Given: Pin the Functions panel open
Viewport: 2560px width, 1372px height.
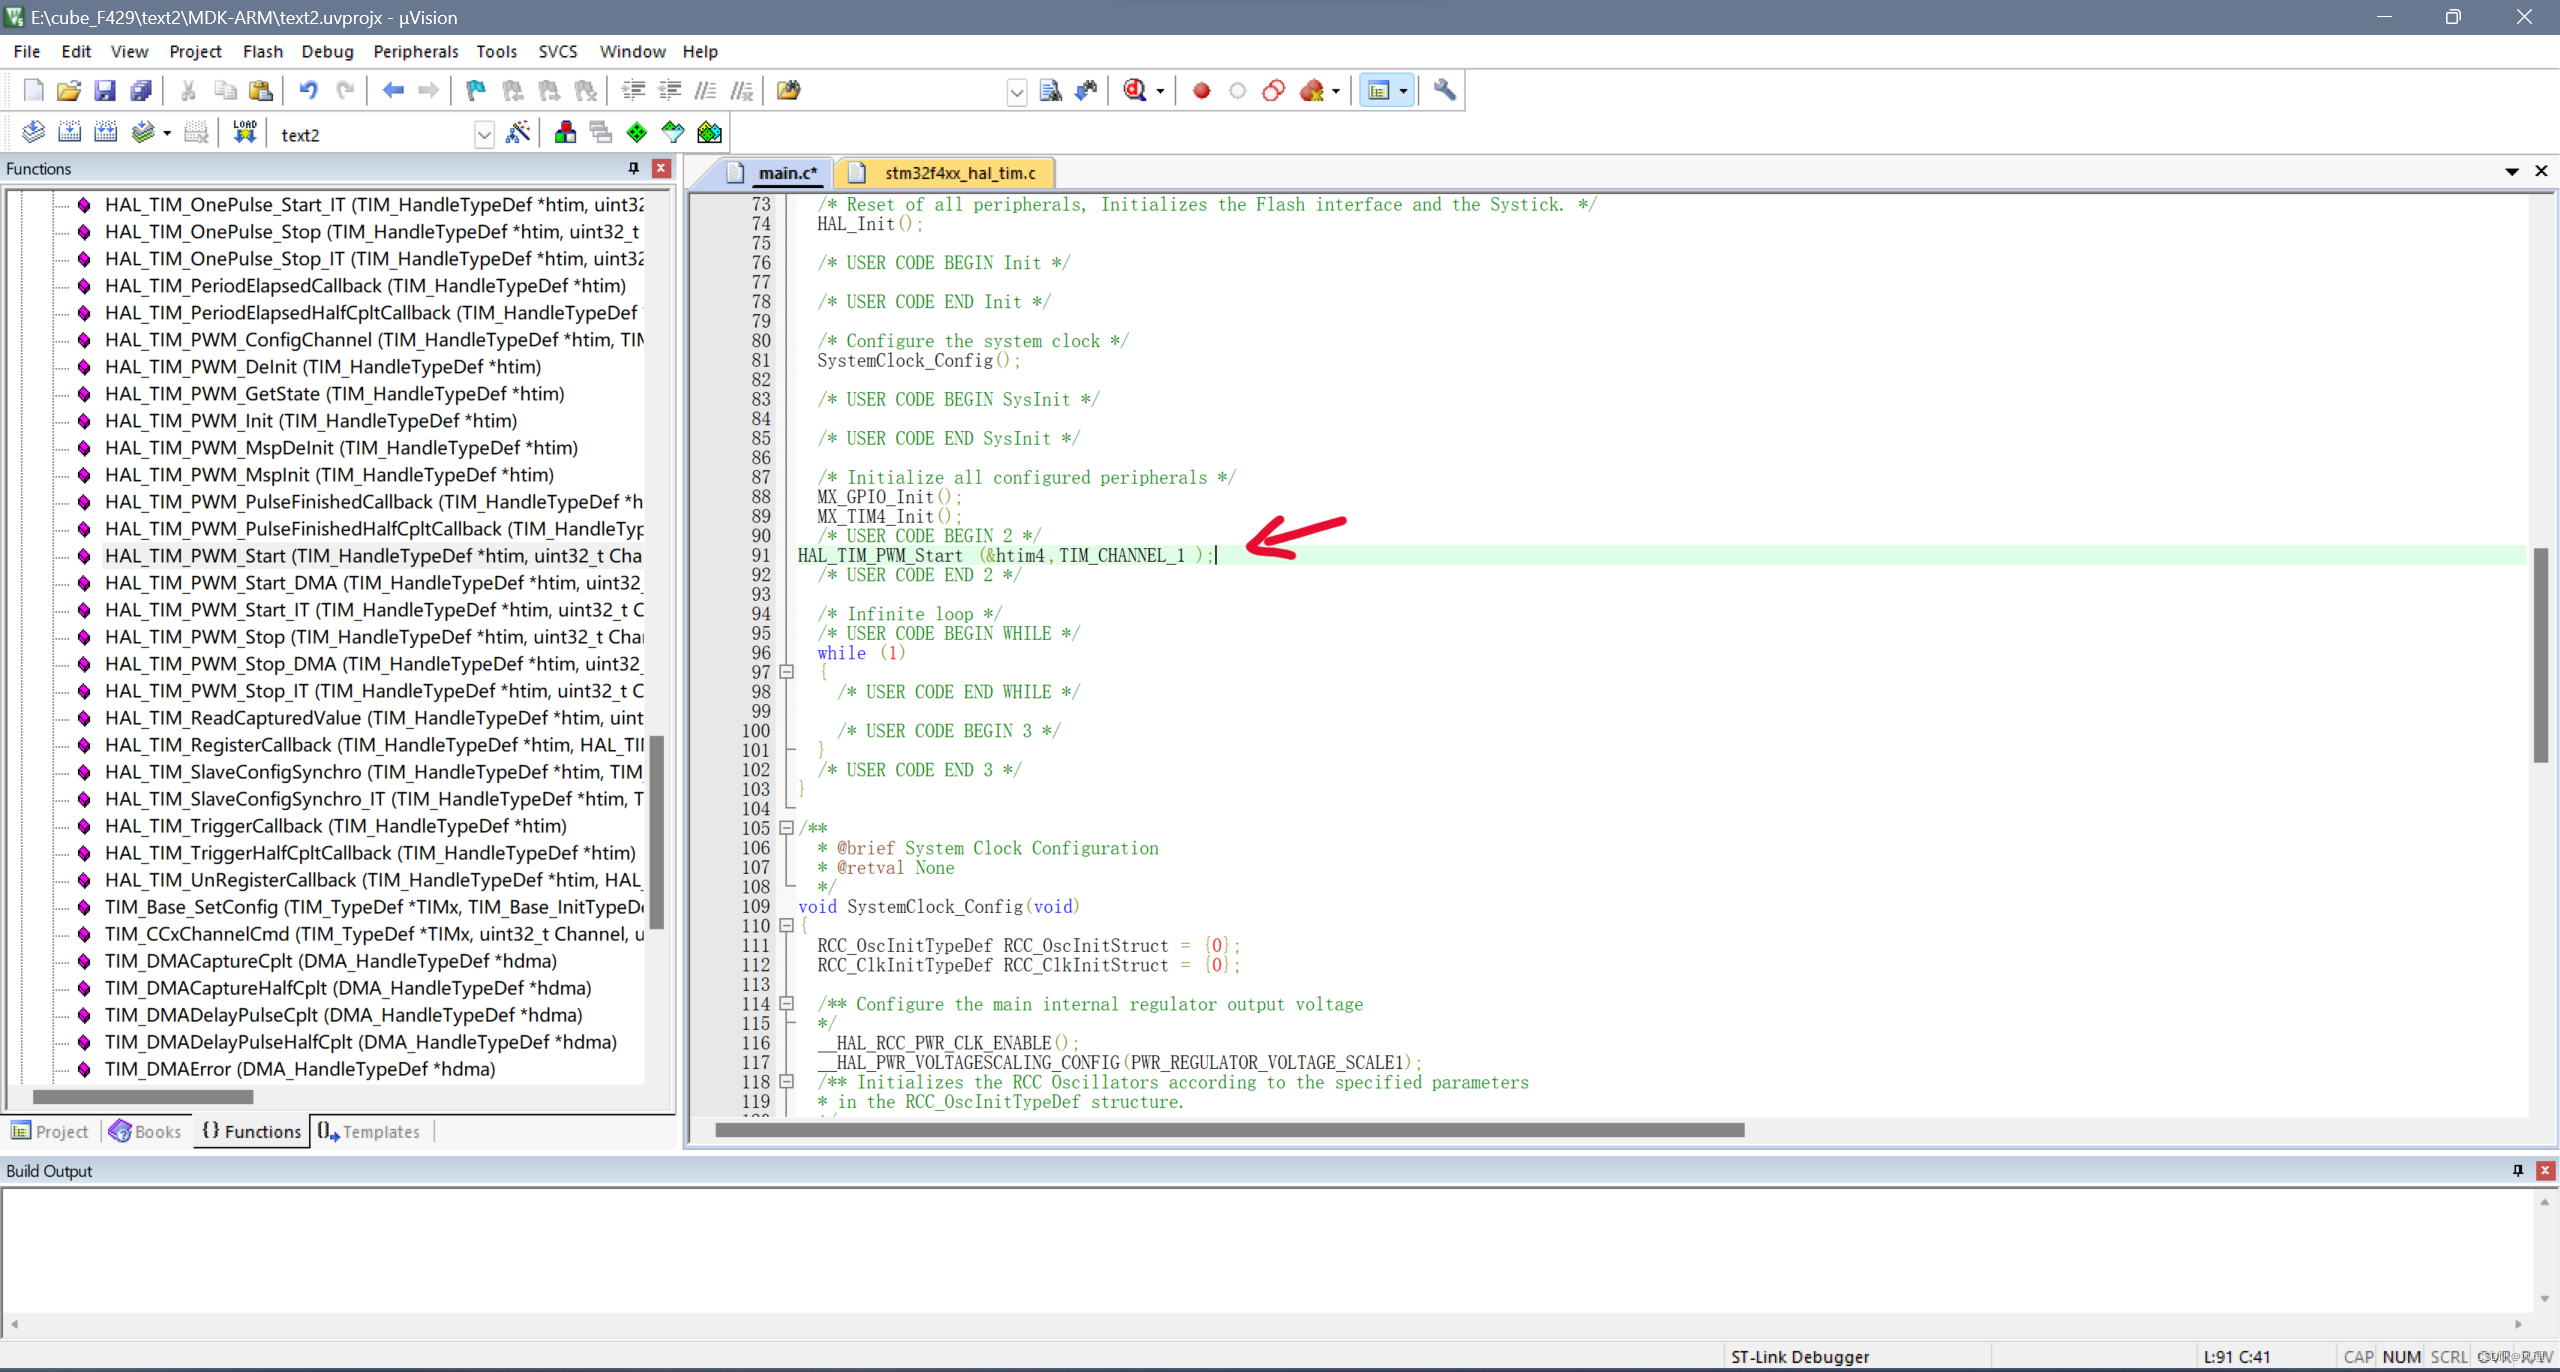Looking at the screenshot, I should pos(633,168).
